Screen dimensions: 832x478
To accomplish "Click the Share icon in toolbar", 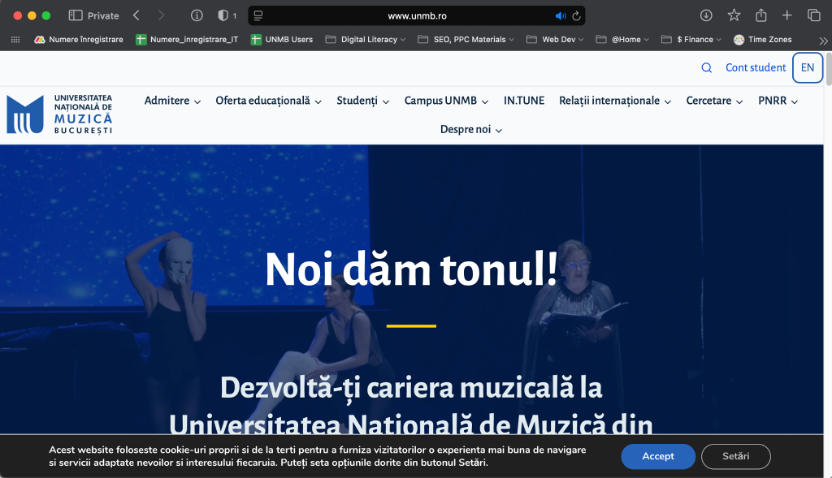I will pos(760,15).
